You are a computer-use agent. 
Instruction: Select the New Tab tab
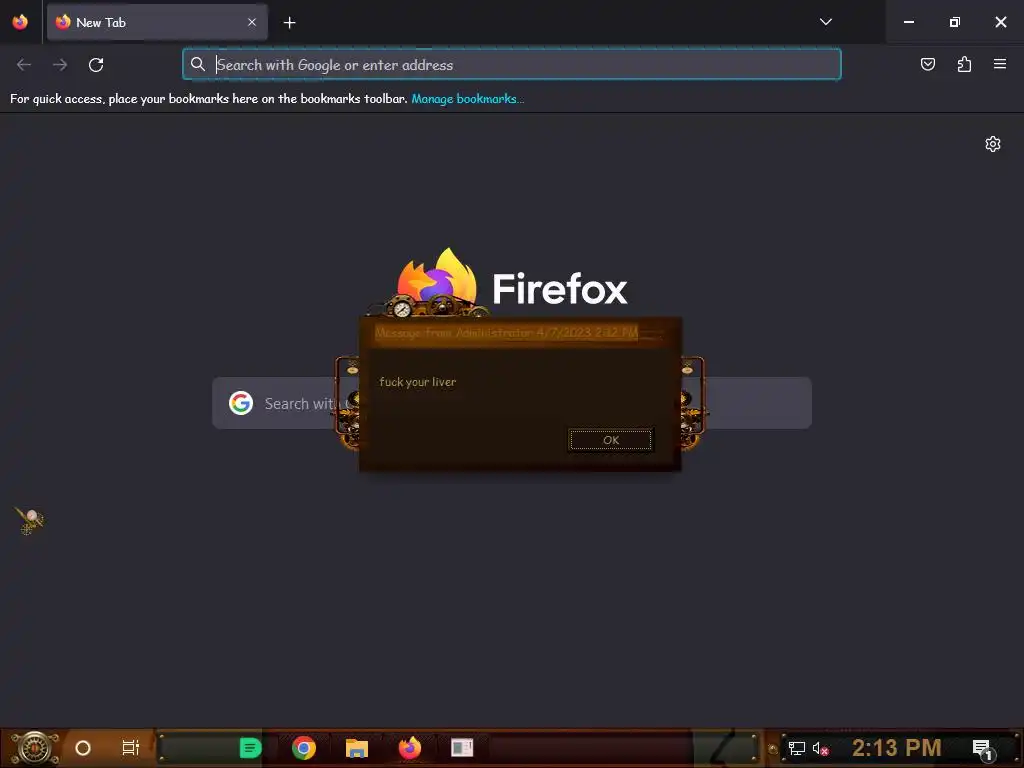157,23
